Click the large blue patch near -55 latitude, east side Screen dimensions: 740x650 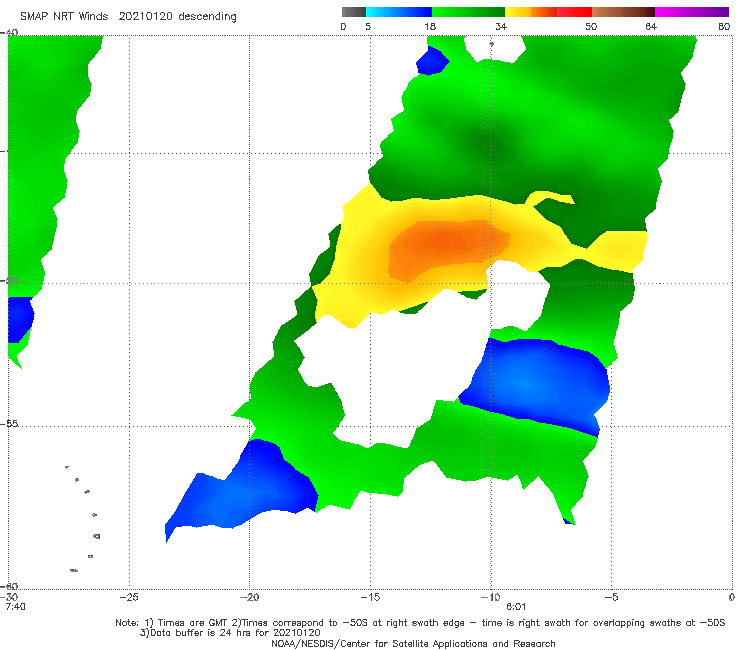point(536,385)
